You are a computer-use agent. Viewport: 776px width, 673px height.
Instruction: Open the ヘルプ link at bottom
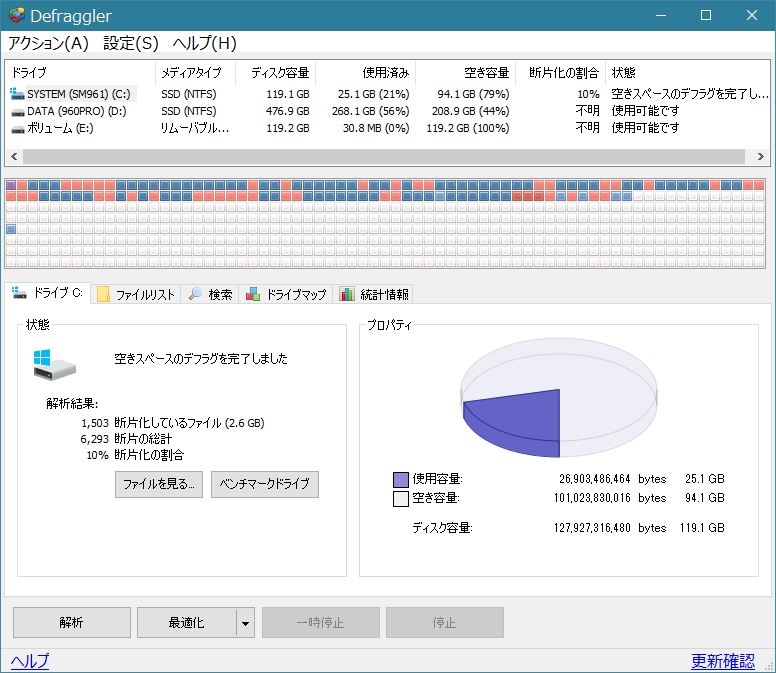(30, 661)
